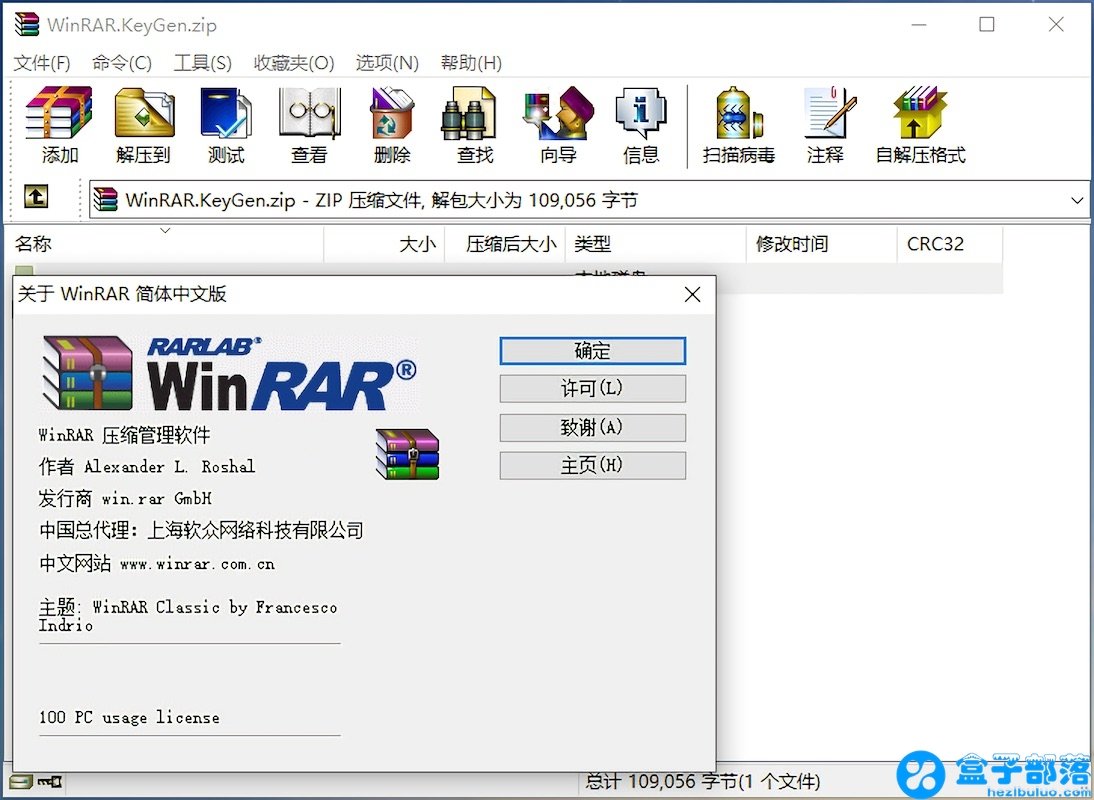
Task: Open the 帮助(H) menu
Action: pos(471,63)
